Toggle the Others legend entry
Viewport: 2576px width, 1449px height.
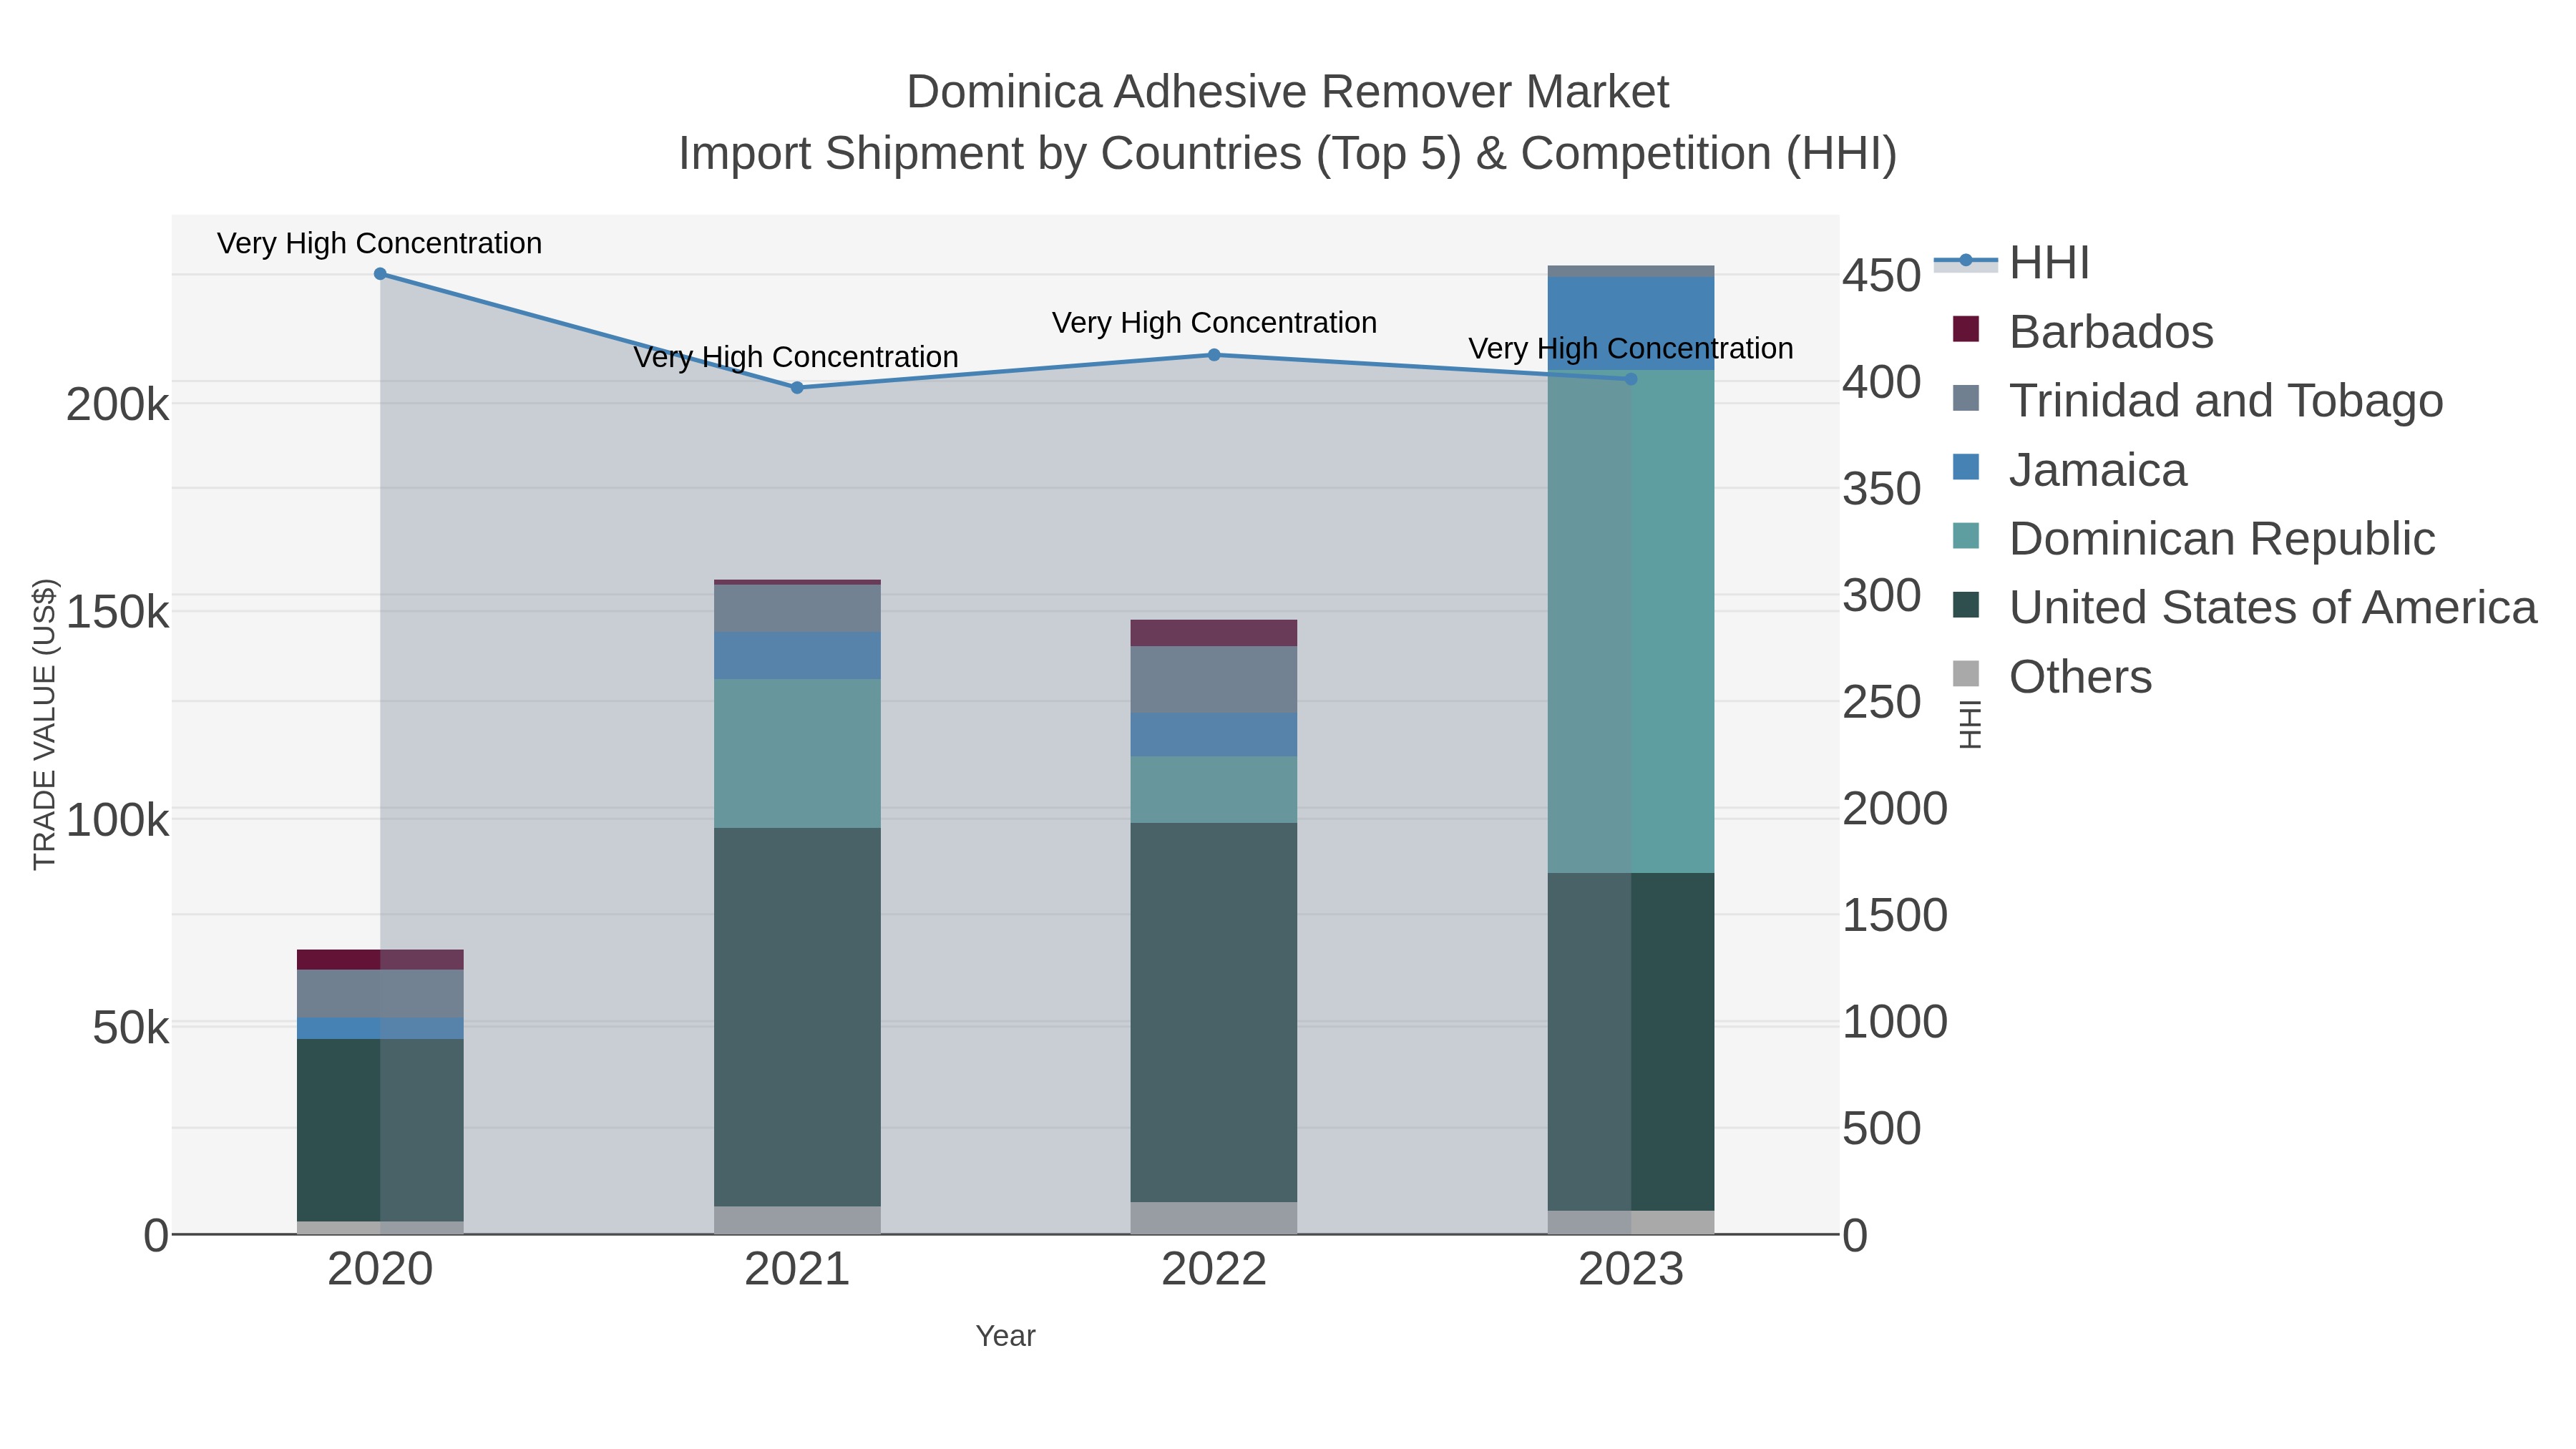click(x=2052, y=677)
